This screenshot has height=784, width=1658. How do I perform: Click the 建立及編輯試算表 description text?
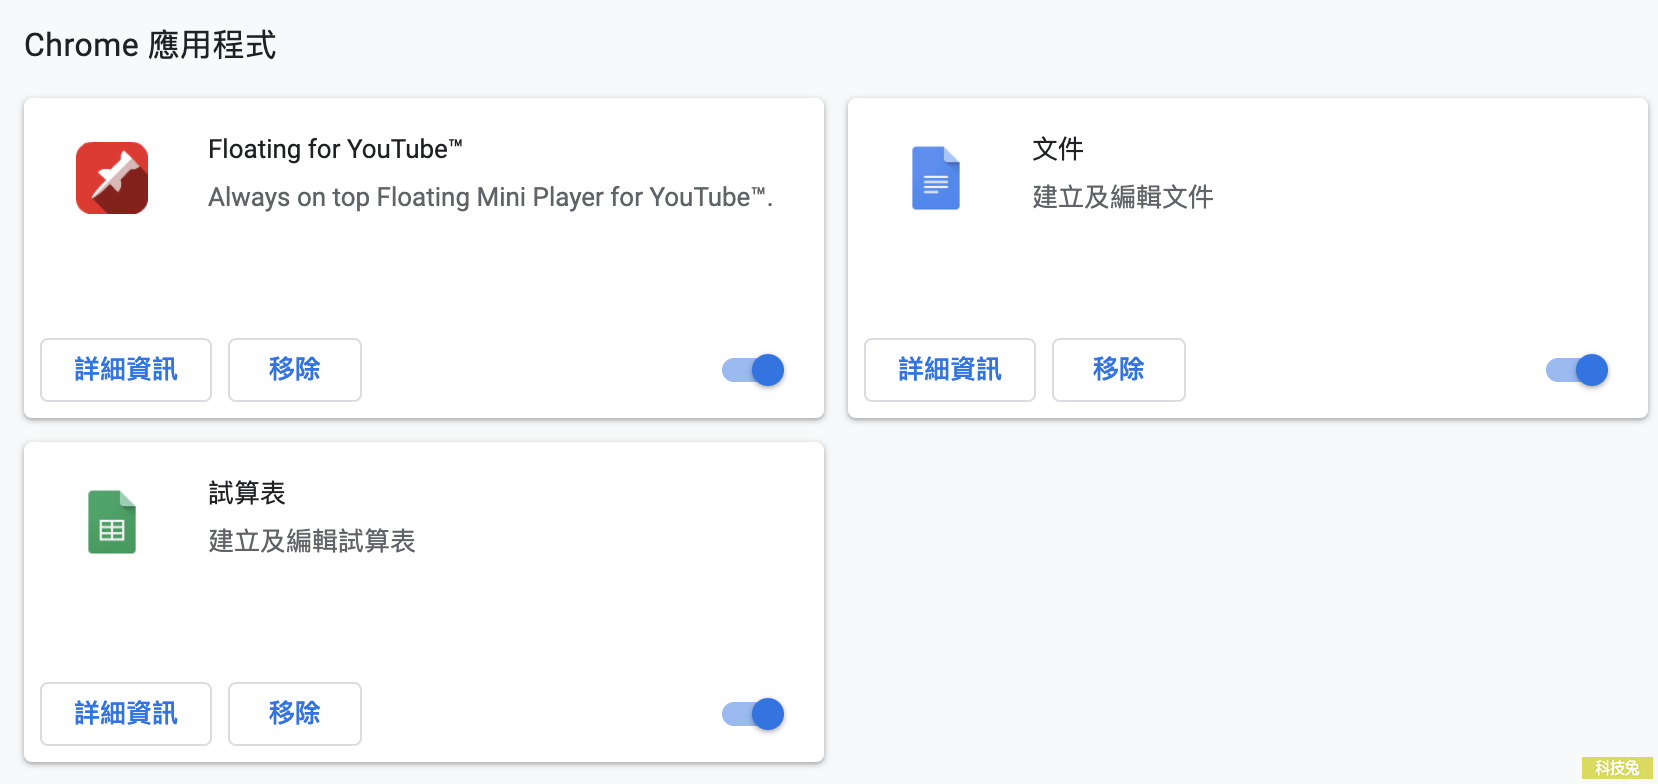tap(312, 541)
